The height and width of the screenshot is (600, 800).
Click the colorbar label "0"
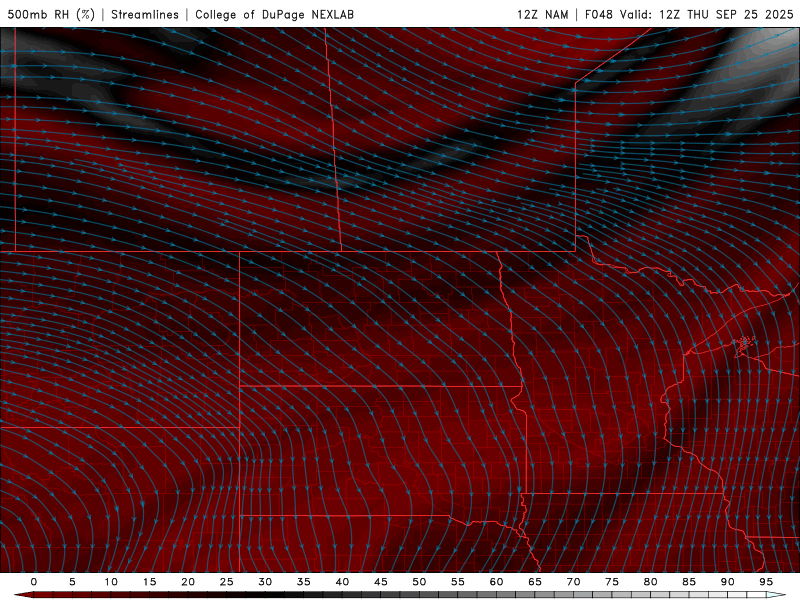[34, 582]
